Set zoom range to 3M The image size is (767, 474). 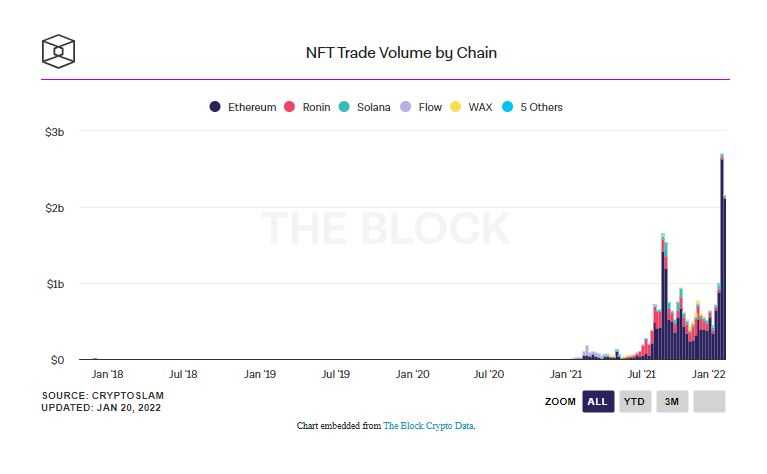[672, 401]
